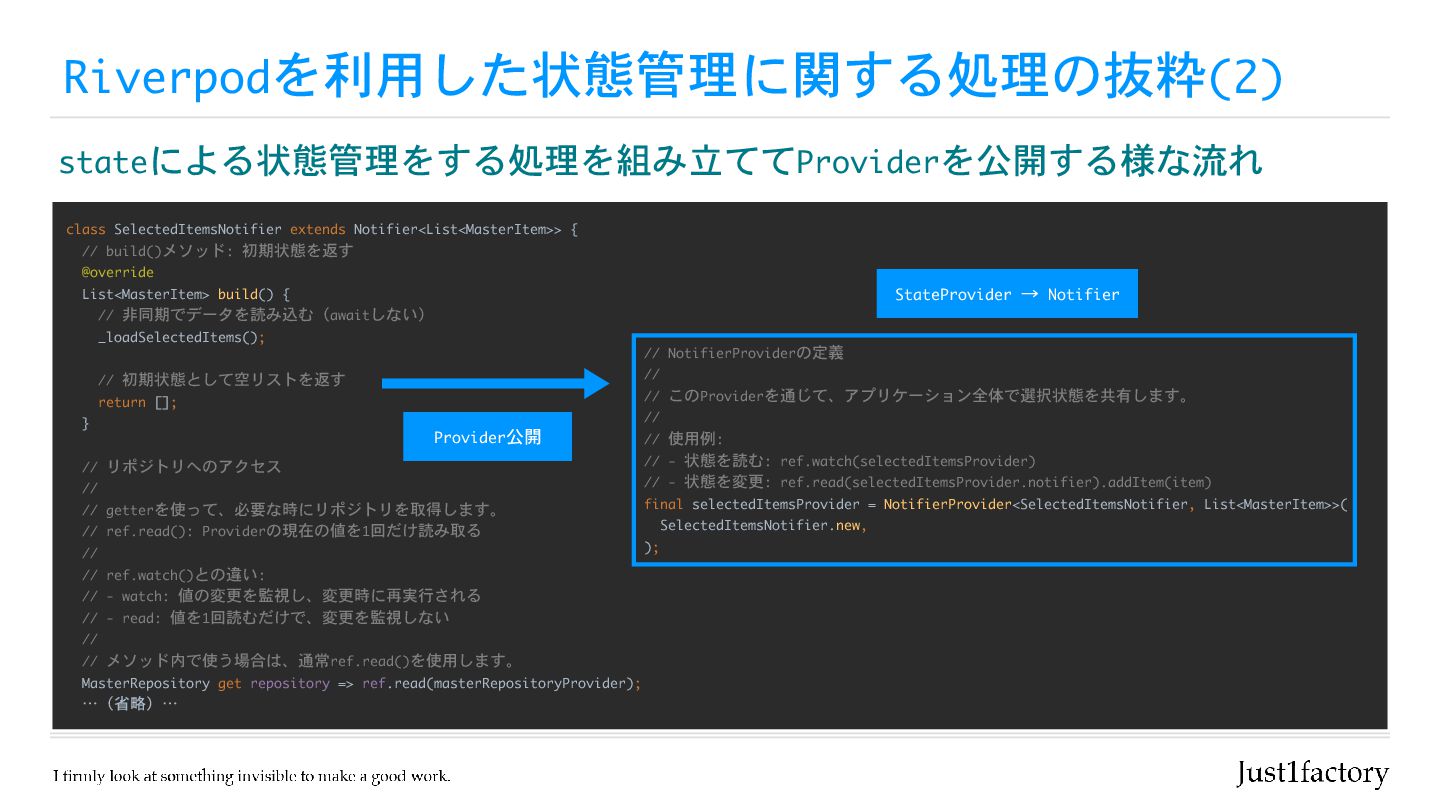
Task: Click the statement 'return [];'
Action: click(x=137, y=402)
